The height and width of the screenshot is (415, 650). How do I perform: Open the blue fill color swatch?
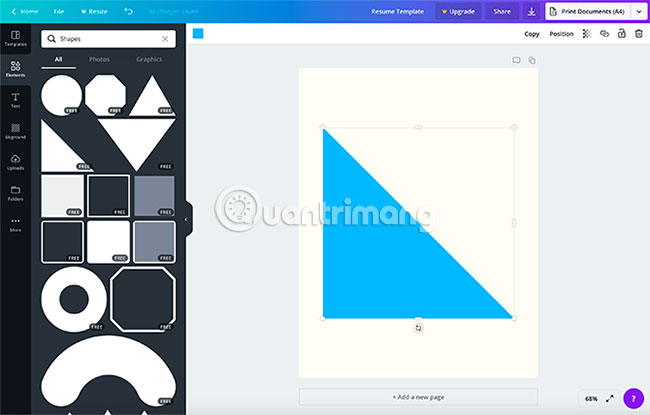pos(198,34)
